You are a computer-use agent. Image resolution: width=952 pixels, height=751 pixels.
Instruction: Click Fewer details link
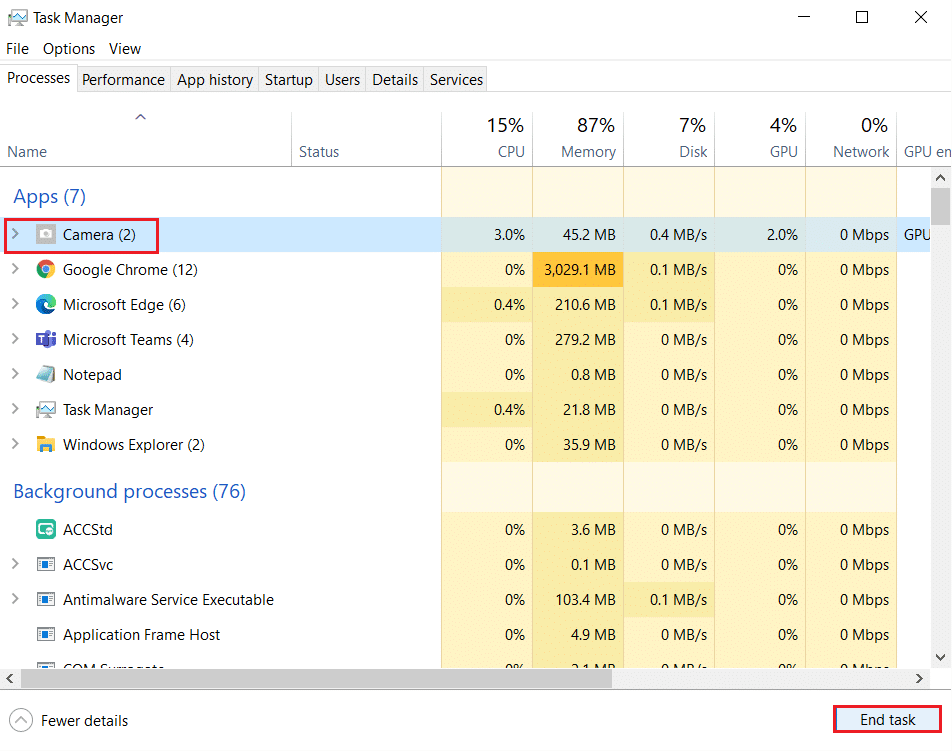pyautogui.click(x=84, y=721)
